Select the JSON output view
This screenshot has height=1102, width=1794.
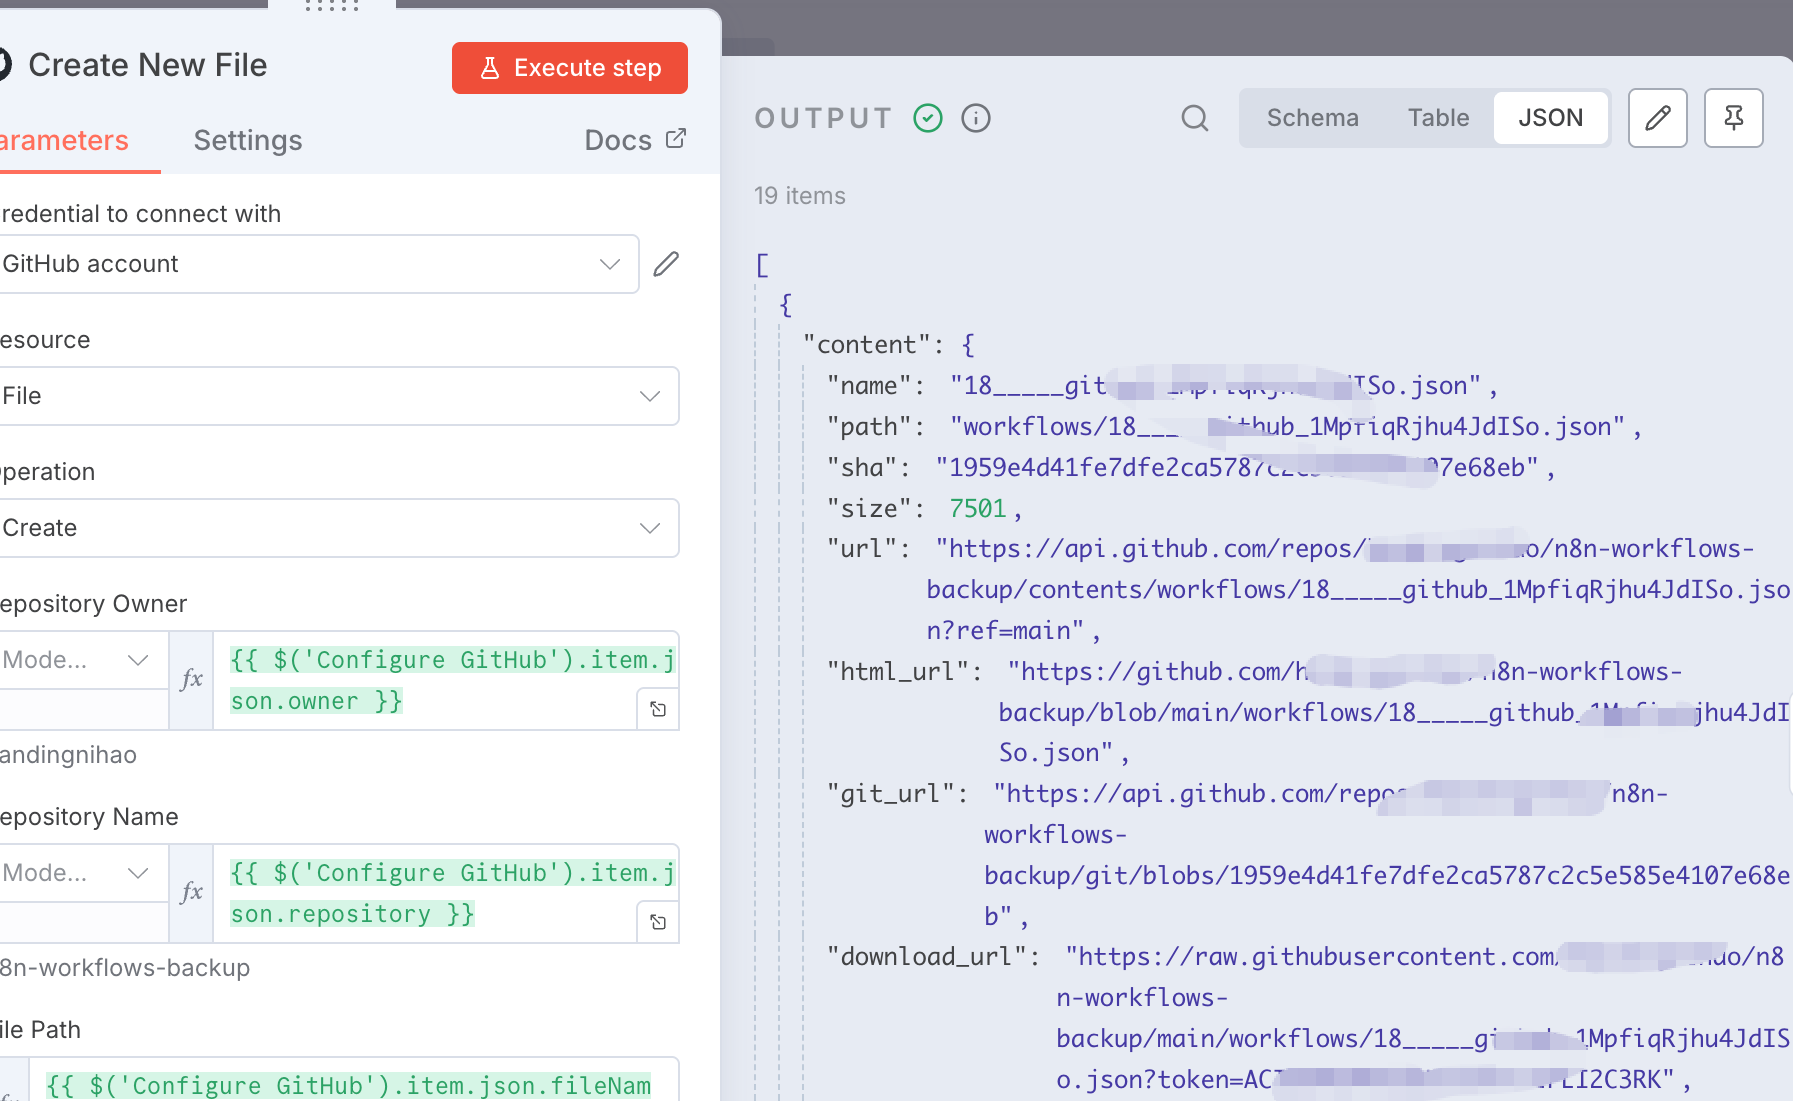pyautogui.click(x=1550, y=118)
